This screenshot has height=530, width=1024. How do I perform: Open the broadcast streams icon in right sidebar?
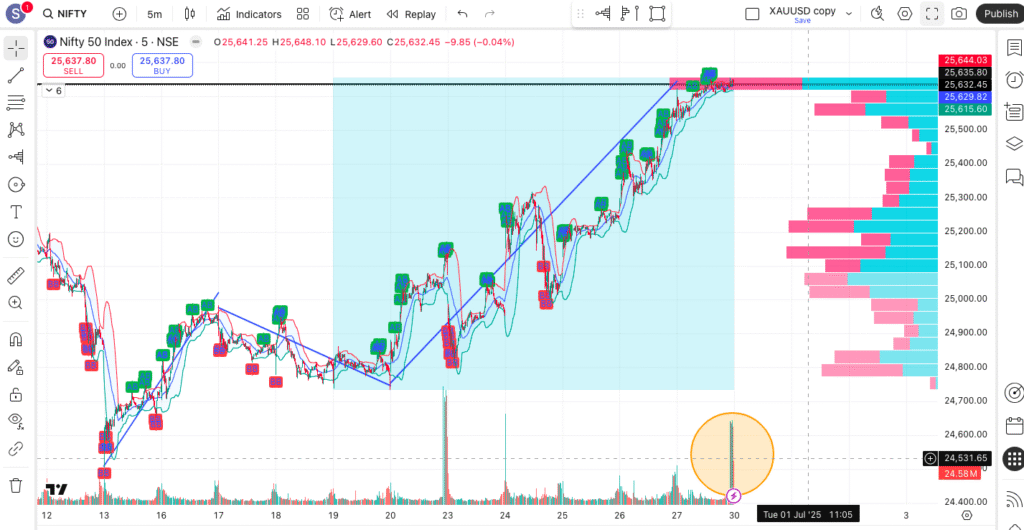tap(1014, 501)
